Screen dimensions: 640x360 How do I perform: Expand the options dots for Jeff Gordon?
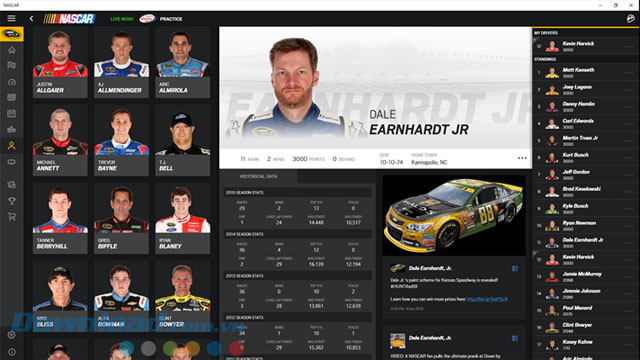(x=628, y=175)
